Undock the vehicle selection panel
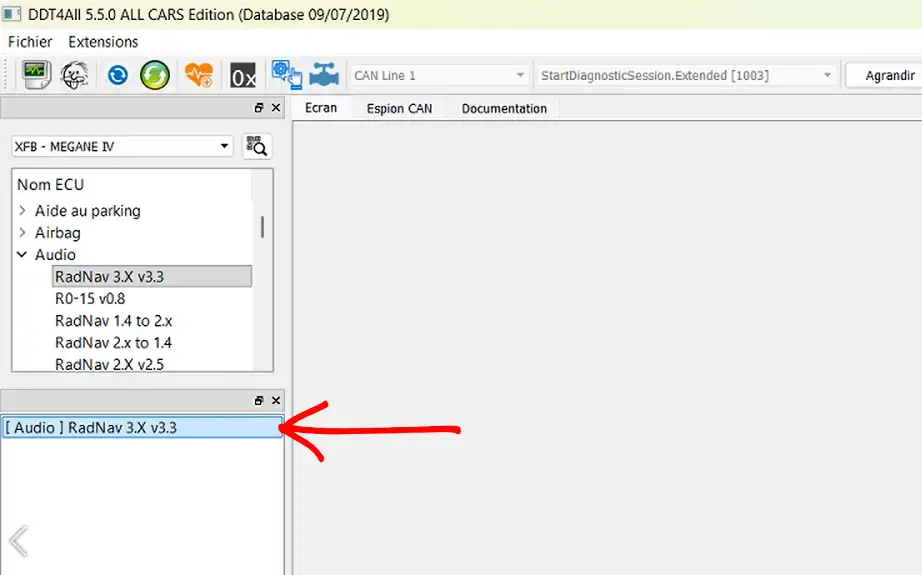Viewport: 922px width, 575px height. (x=259, y=108)
